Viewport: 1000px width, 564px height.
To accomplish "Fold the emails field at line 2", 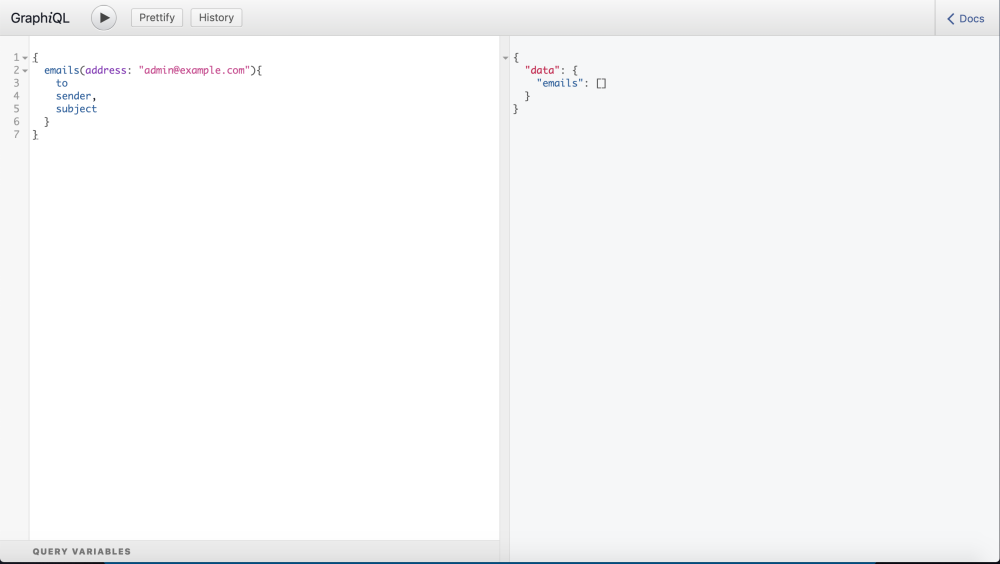I will pos(25,71).
